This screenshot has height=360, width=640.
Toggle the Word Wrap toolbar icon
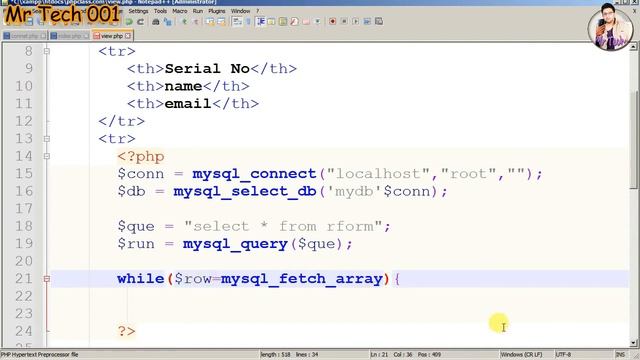coord(237,22)
